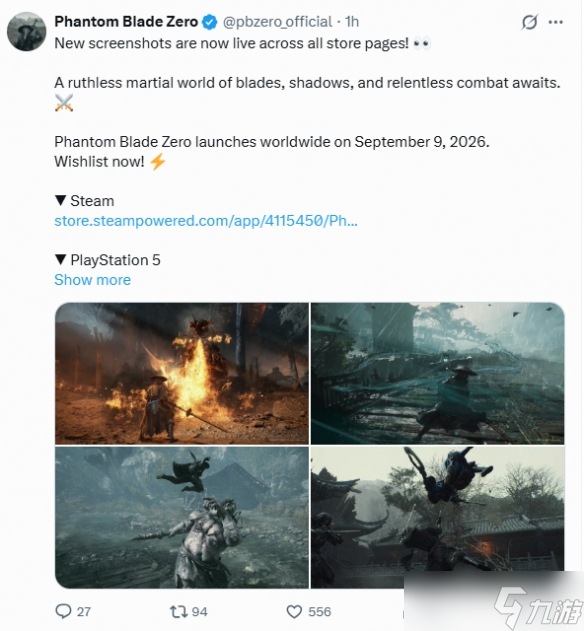
Task: Open the fire demon boss screenshot
Action: 182,373
